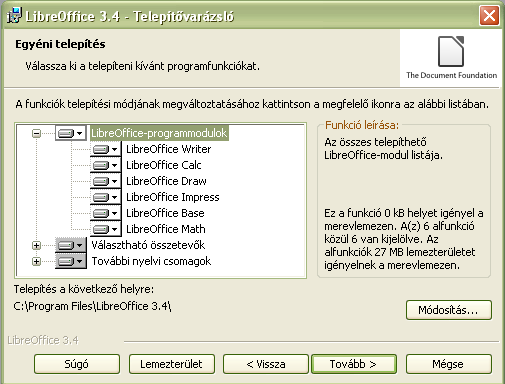Collapse the LibreOffice-programmodulok tree node
The width and height of the screenshot is (505, 384).
pos(36,134)
